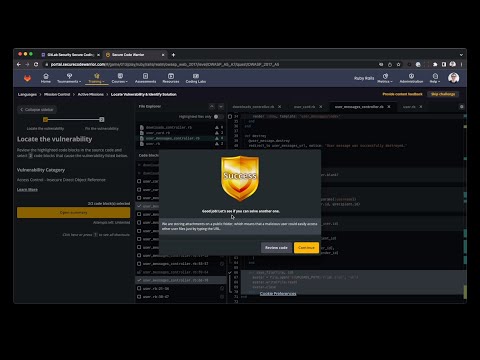Check the user_messages_controller.rb:55-57 code block
480x360 pixels.
tap(139, 264)
